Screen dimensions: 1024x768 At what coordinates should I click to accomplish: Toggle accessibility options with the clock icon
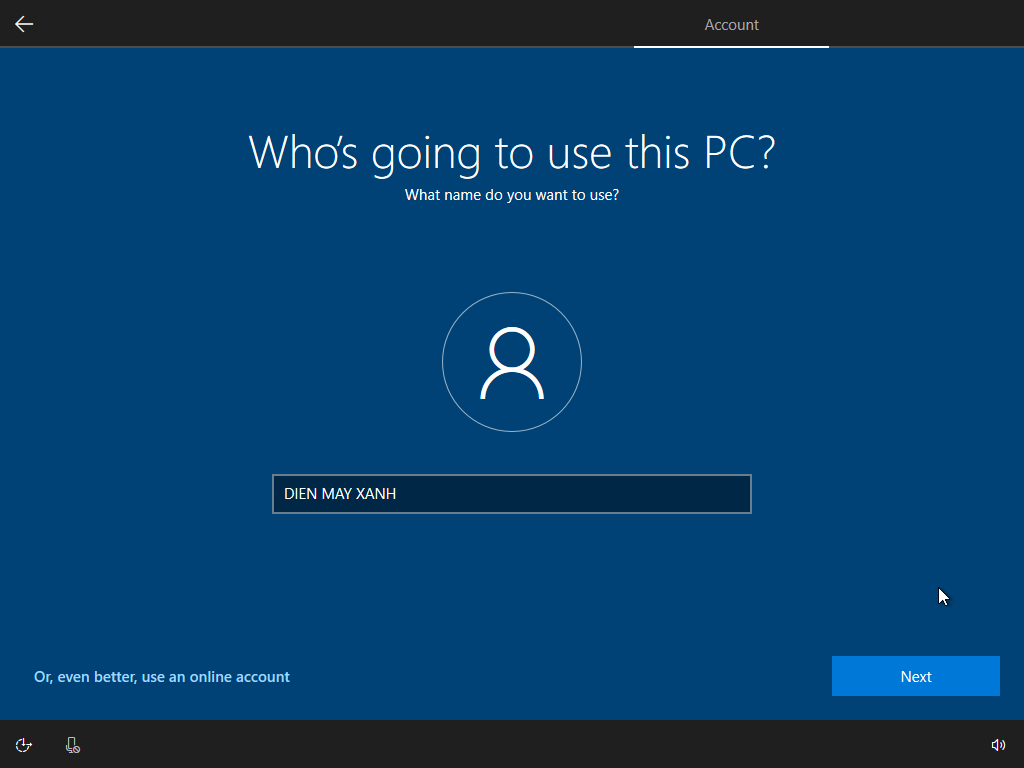point(23,744)
